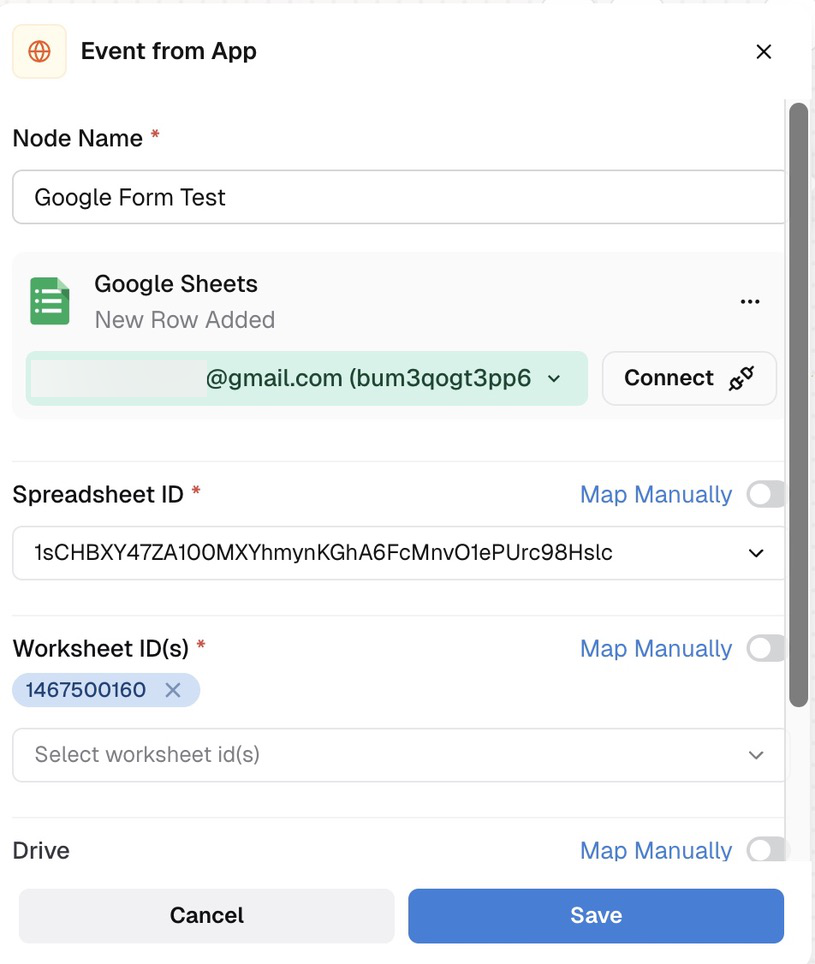The image size is (815, 964).
Task: Click the Event from App title
Action: click(x=168, y=51)
